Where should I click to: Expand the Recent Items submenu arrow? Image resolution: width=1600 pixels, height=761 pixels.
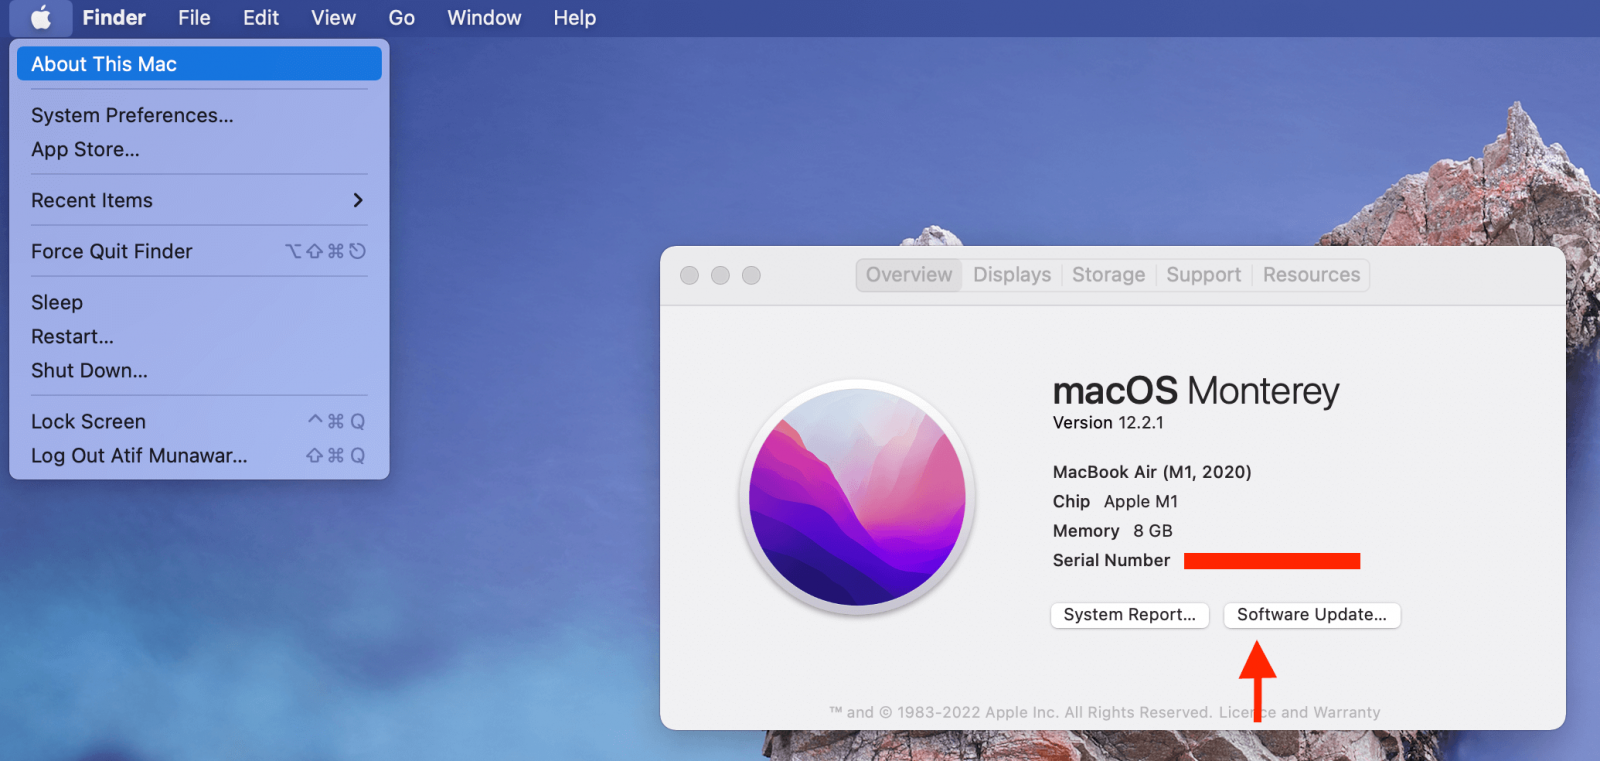(x=357, y=200)
